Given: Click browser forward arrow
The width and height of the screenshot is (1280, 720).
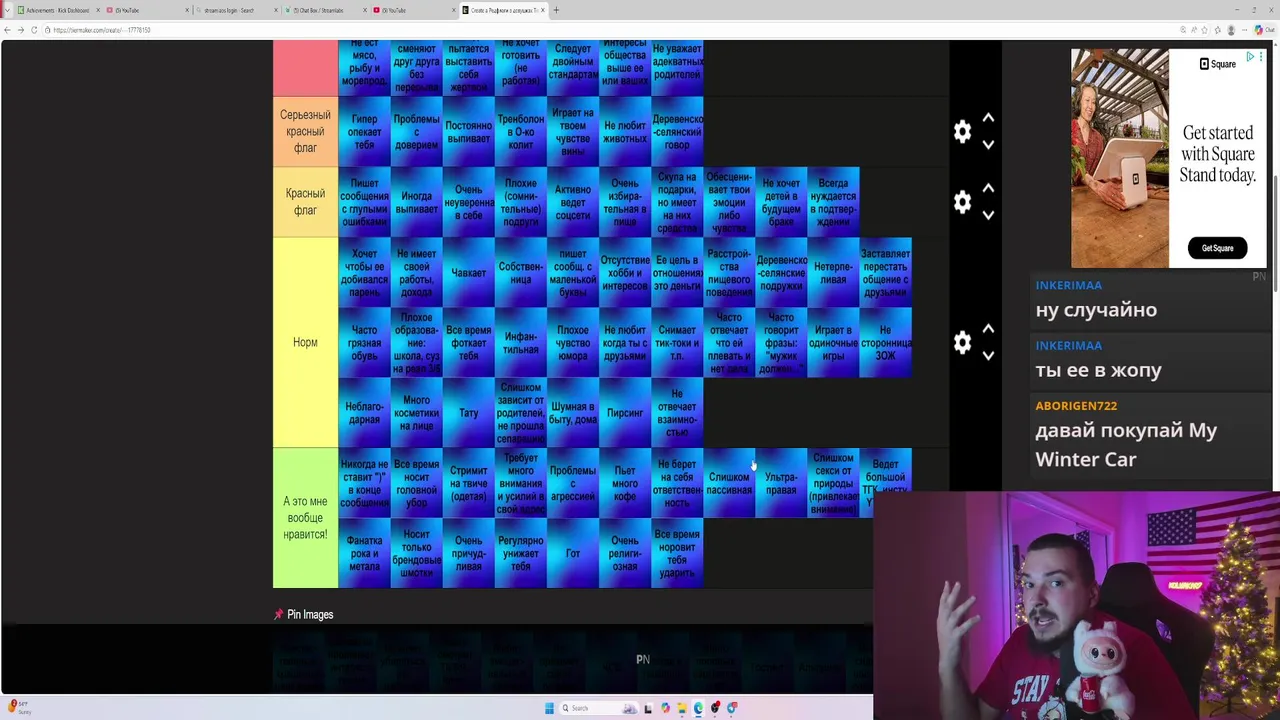Looking at the screenshot, I should pos(21,30).
